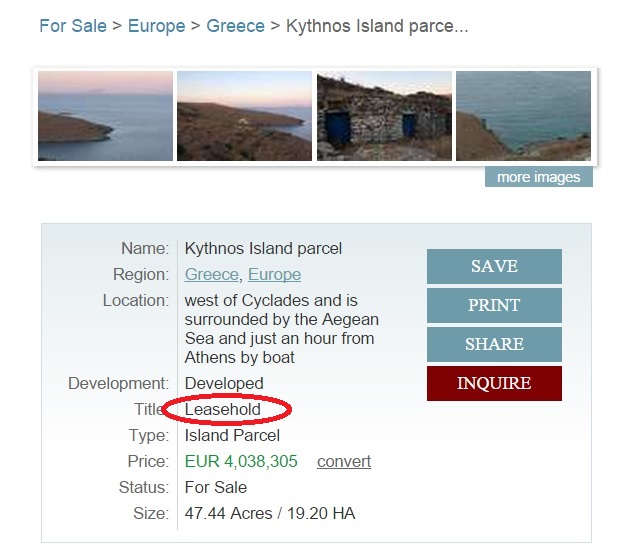This screenshot has width=638, height=554.
Task: Select the fourth thumbnail showing the sea
Action: pyautogui.click(x=523, y=116)
